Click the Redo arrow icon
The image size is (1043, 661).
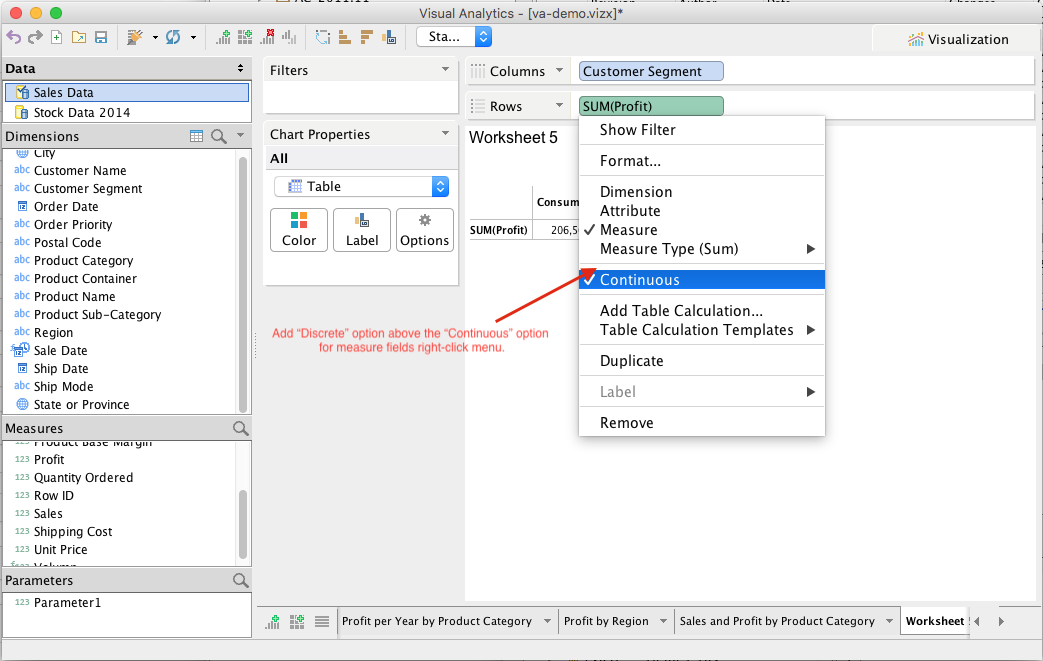[35, 37]
